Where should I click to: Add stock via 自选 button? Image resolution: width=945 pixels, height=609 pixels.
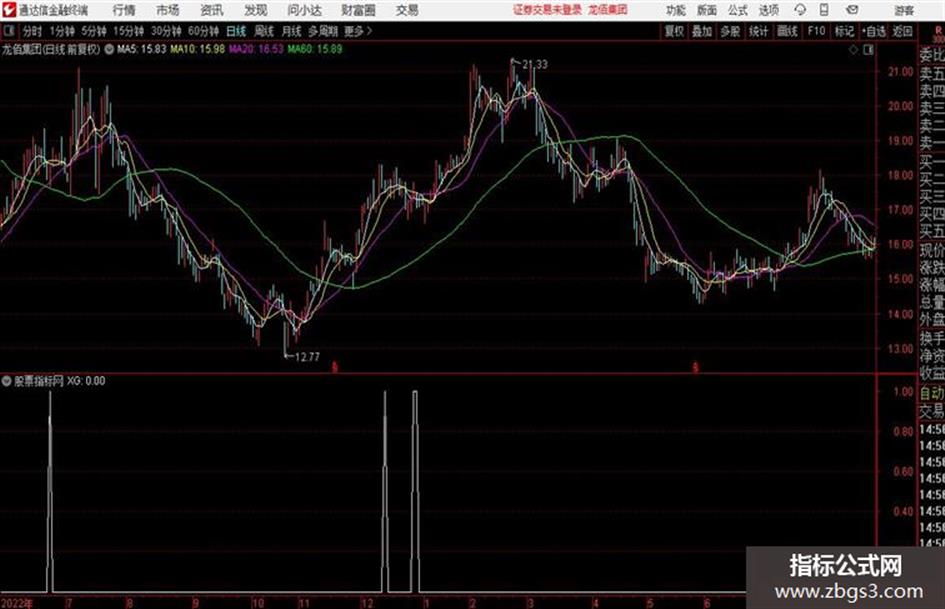873,31
